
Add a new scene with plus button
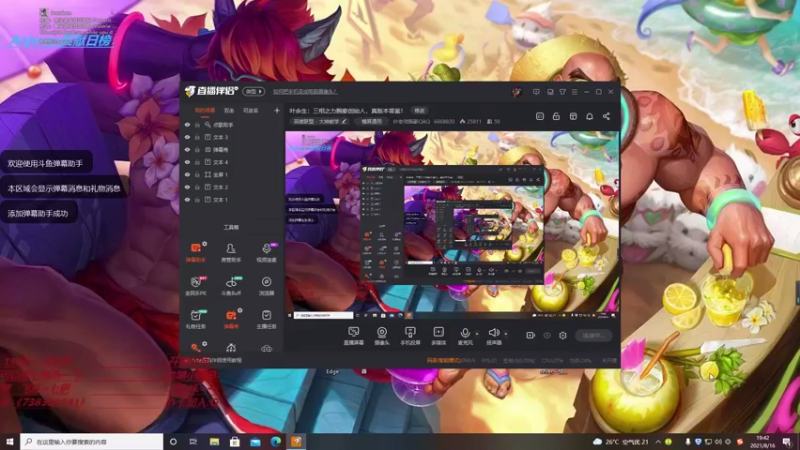tap(277, 111)
